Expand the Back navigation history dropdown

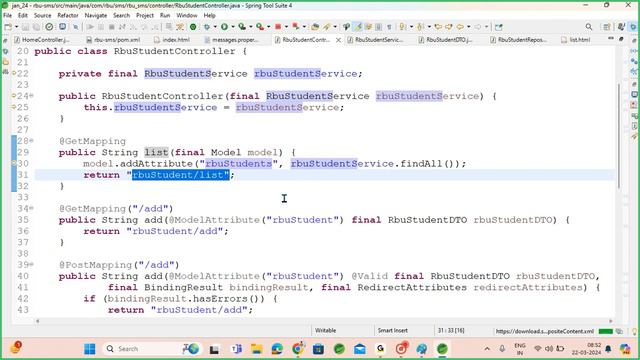coord(468,27)
